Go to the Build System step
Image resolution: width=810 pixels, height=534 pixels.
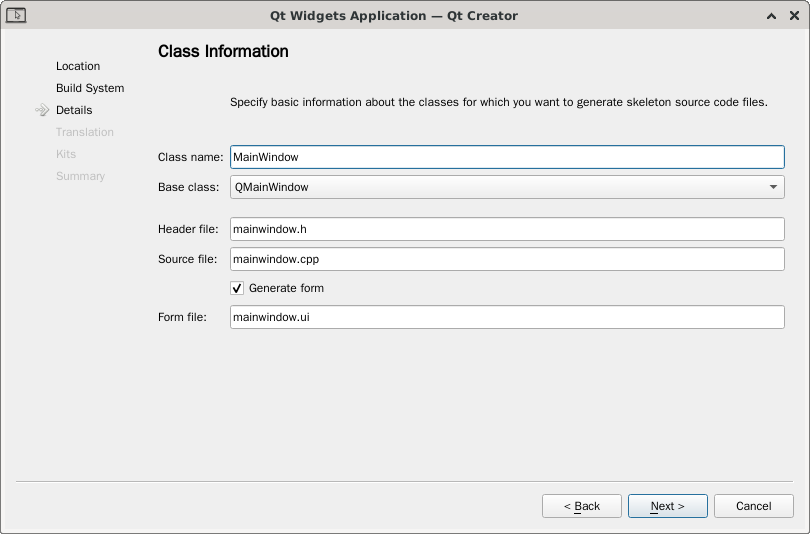(90, 88)
